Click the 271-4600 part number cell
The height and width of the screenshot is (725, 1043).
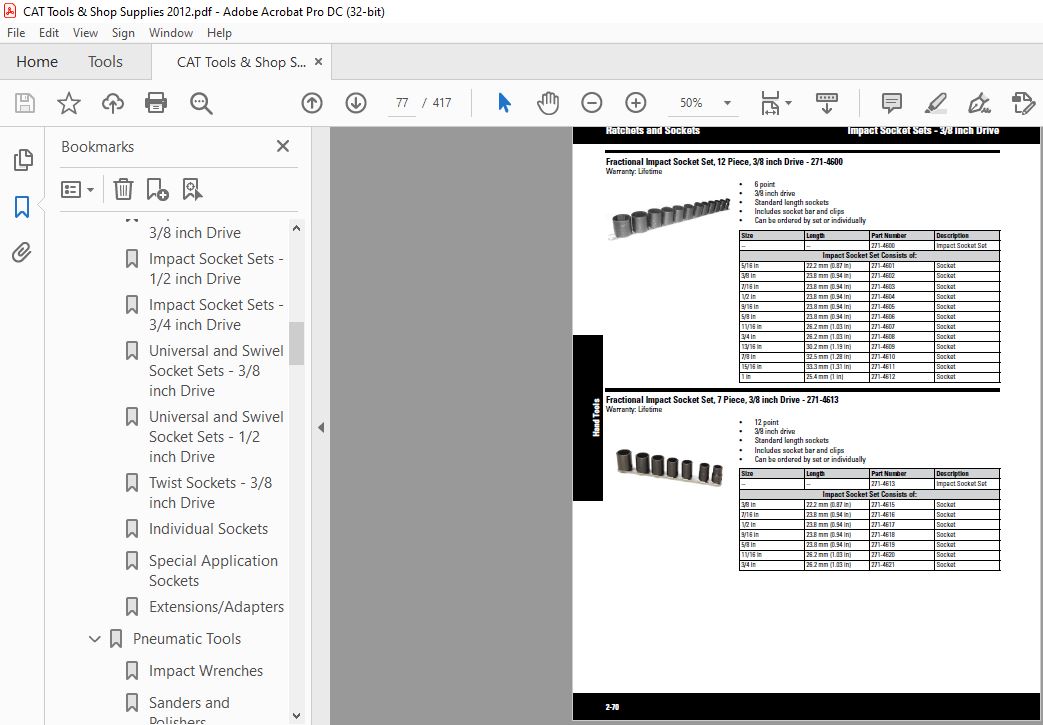pyautogui.click(x=901, y=245)
